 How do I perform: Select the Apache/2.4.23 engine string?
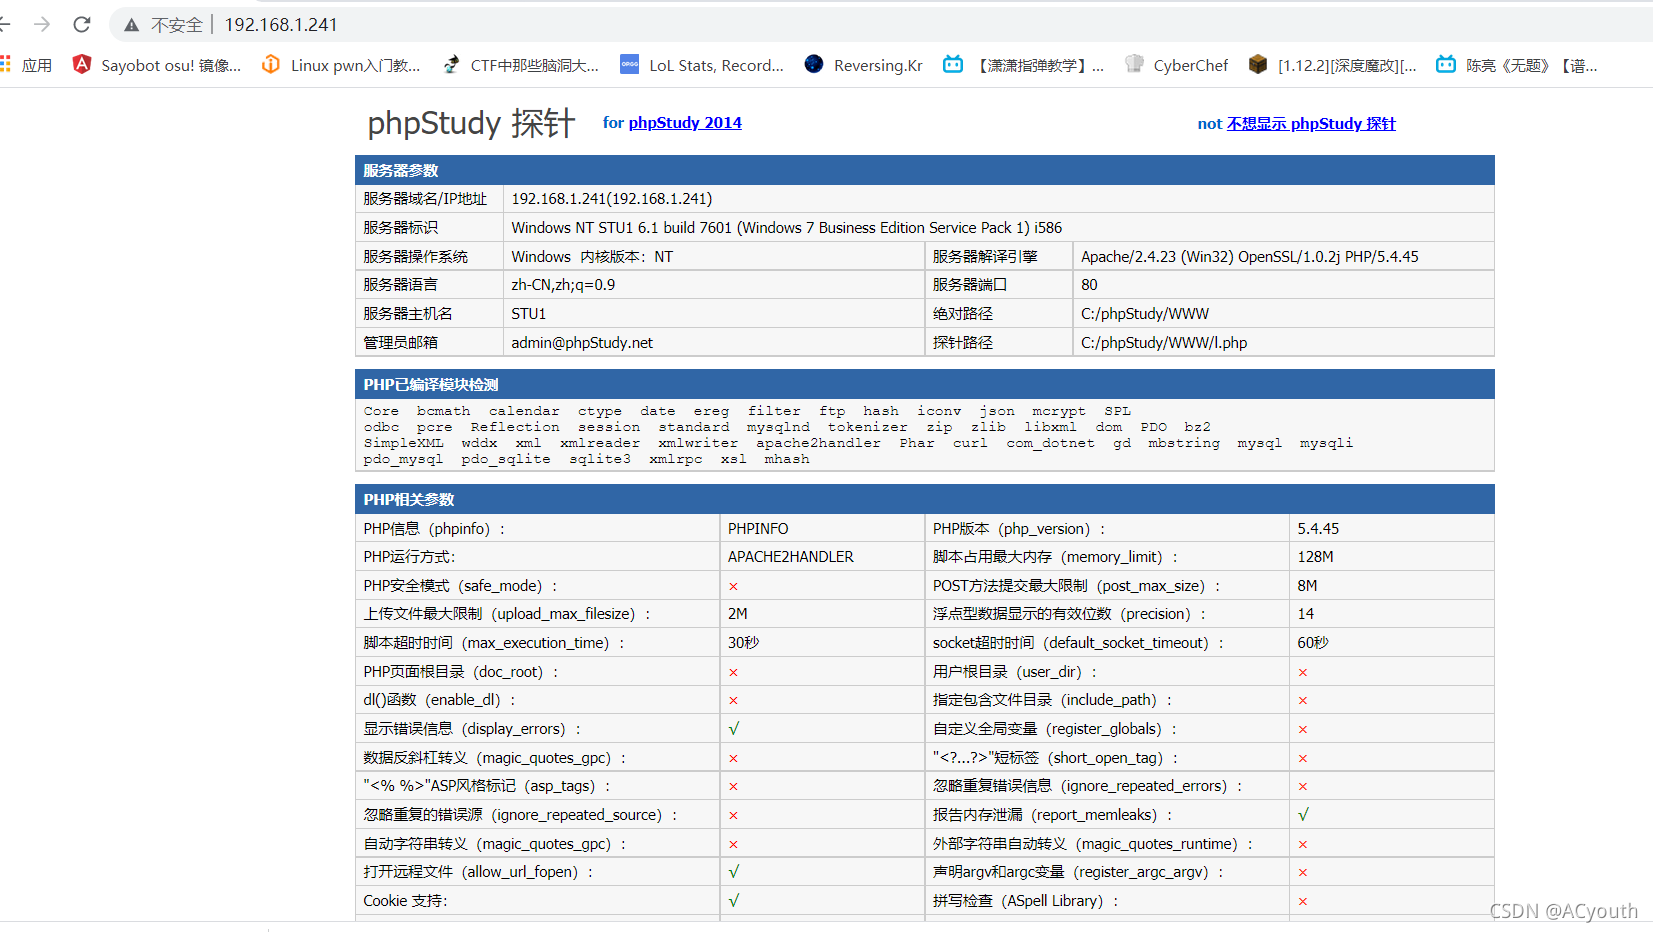coord(1250,257)
